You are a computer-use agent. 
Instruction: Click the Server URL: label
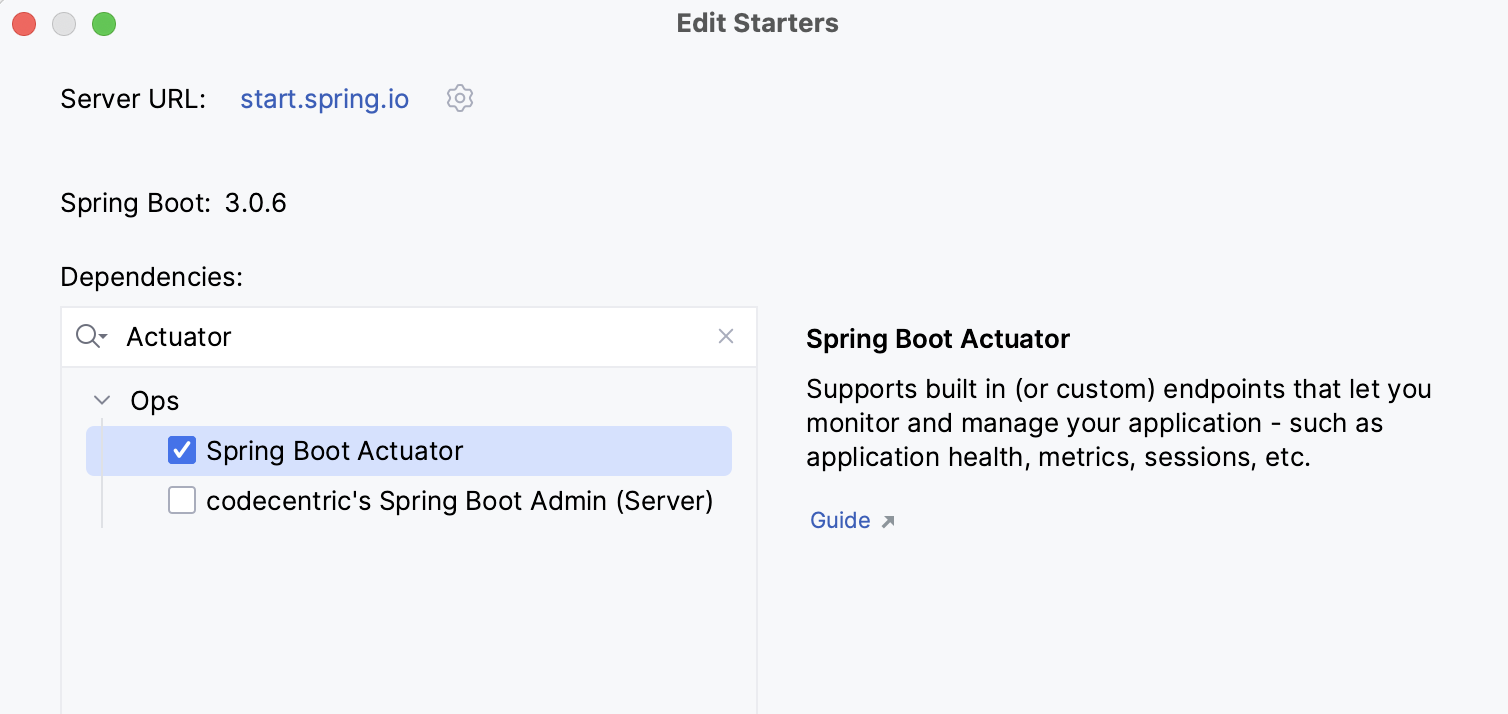click(133, 99)
